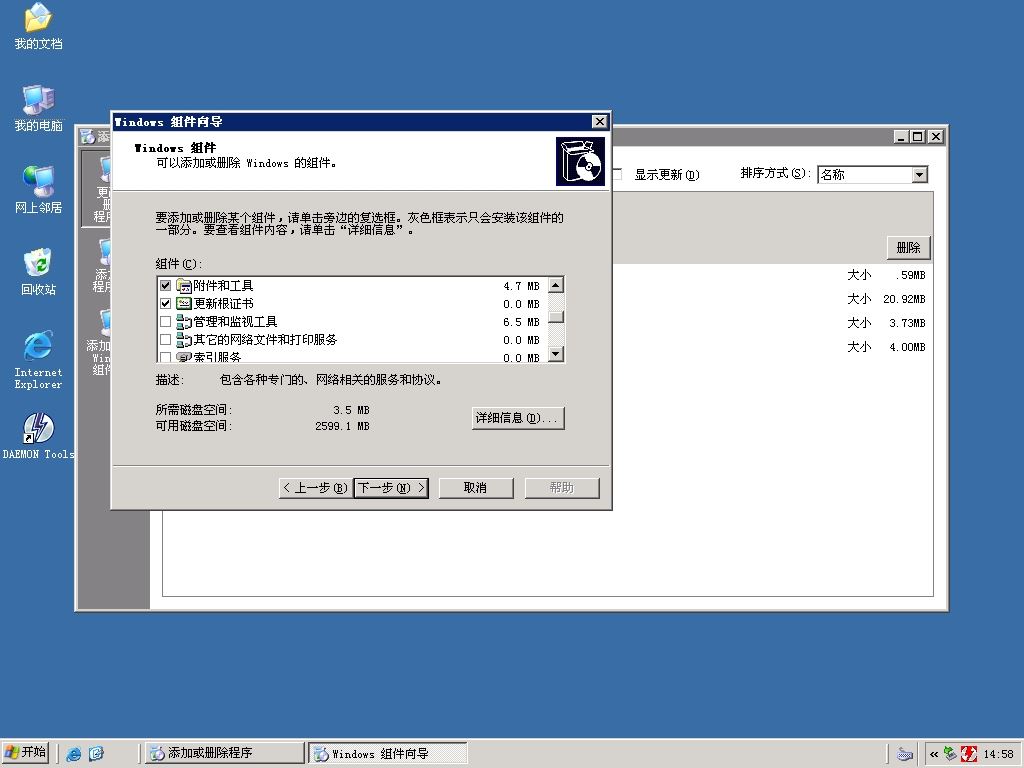This screenshot has width=1024, height=768.
Task: Click the component list scroll up arrow
Action: point(556,285)
